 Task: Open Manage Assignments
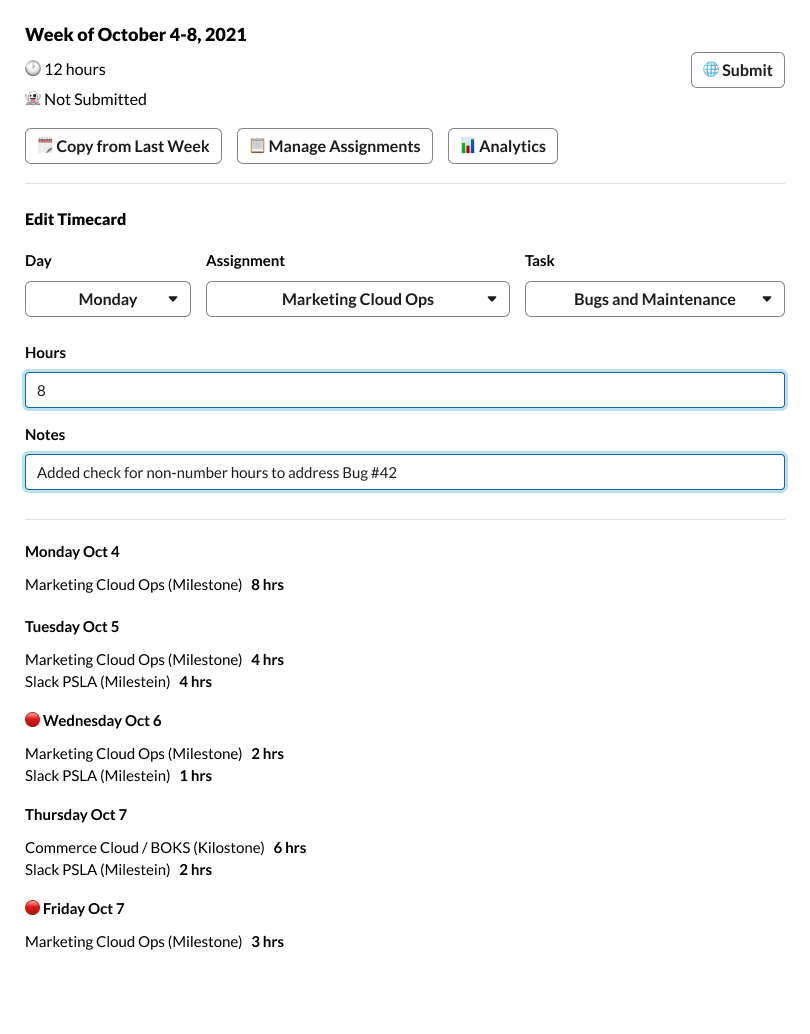[x=334, y=145]
